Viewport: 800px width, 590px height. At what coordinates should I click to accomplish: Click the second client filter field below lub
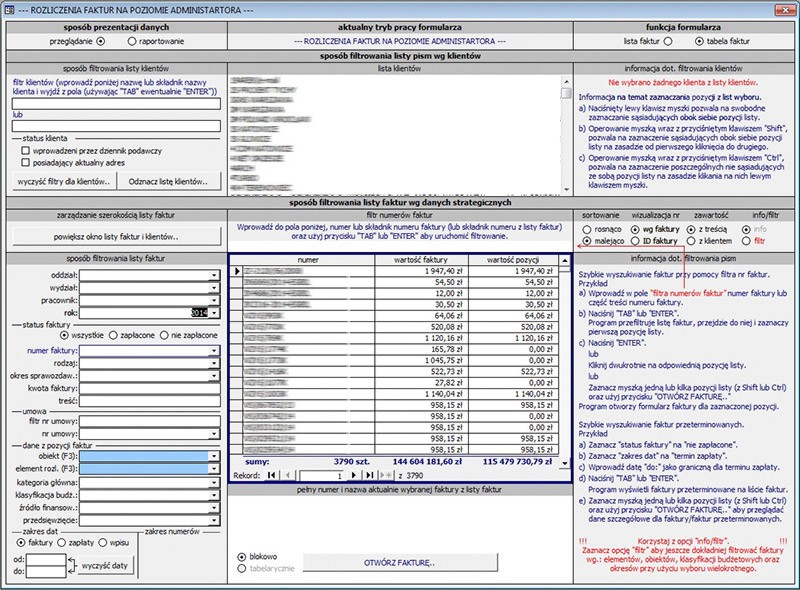tap(116, 126)
